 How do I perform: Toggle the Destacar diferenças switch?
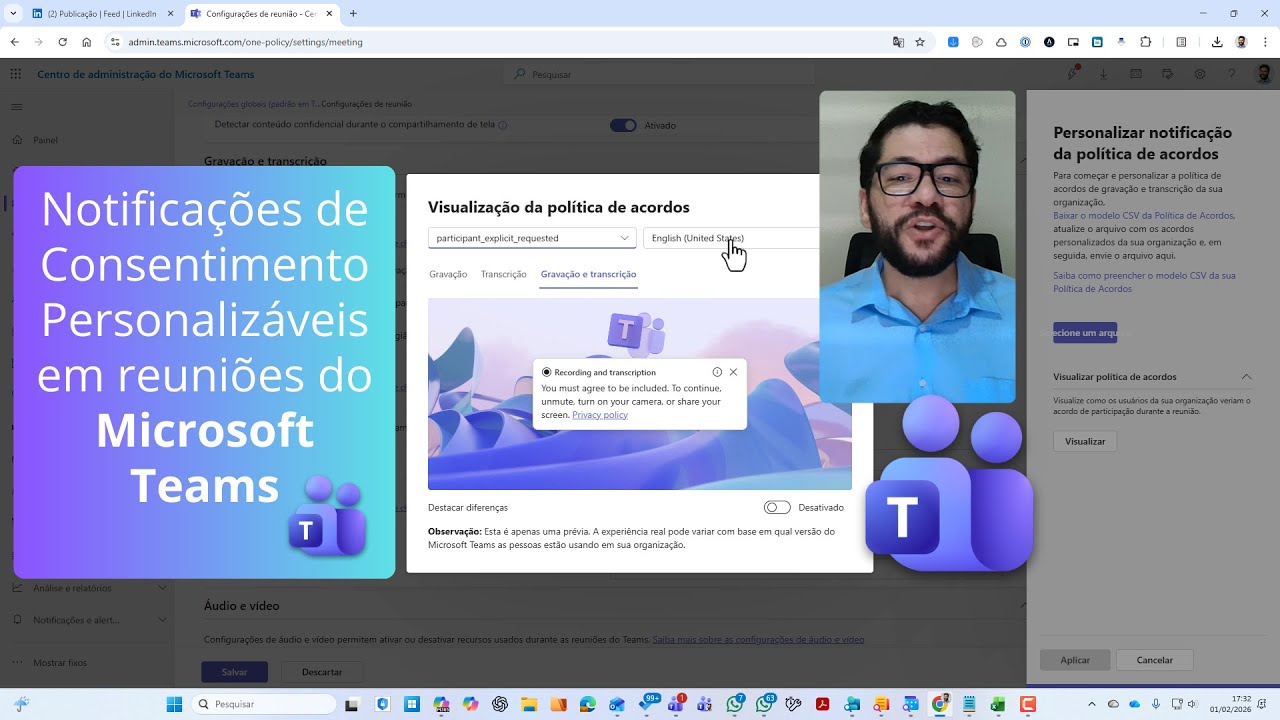[777, 507]
